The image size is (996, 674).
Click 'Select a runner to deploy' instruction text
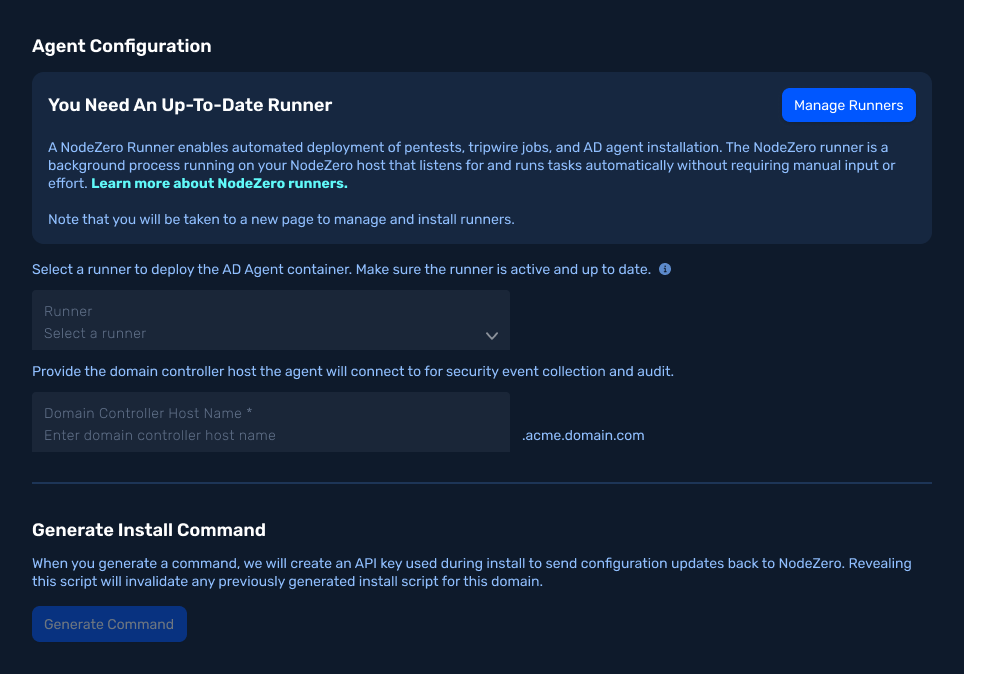pyautogui.click(x=341, y=269)
